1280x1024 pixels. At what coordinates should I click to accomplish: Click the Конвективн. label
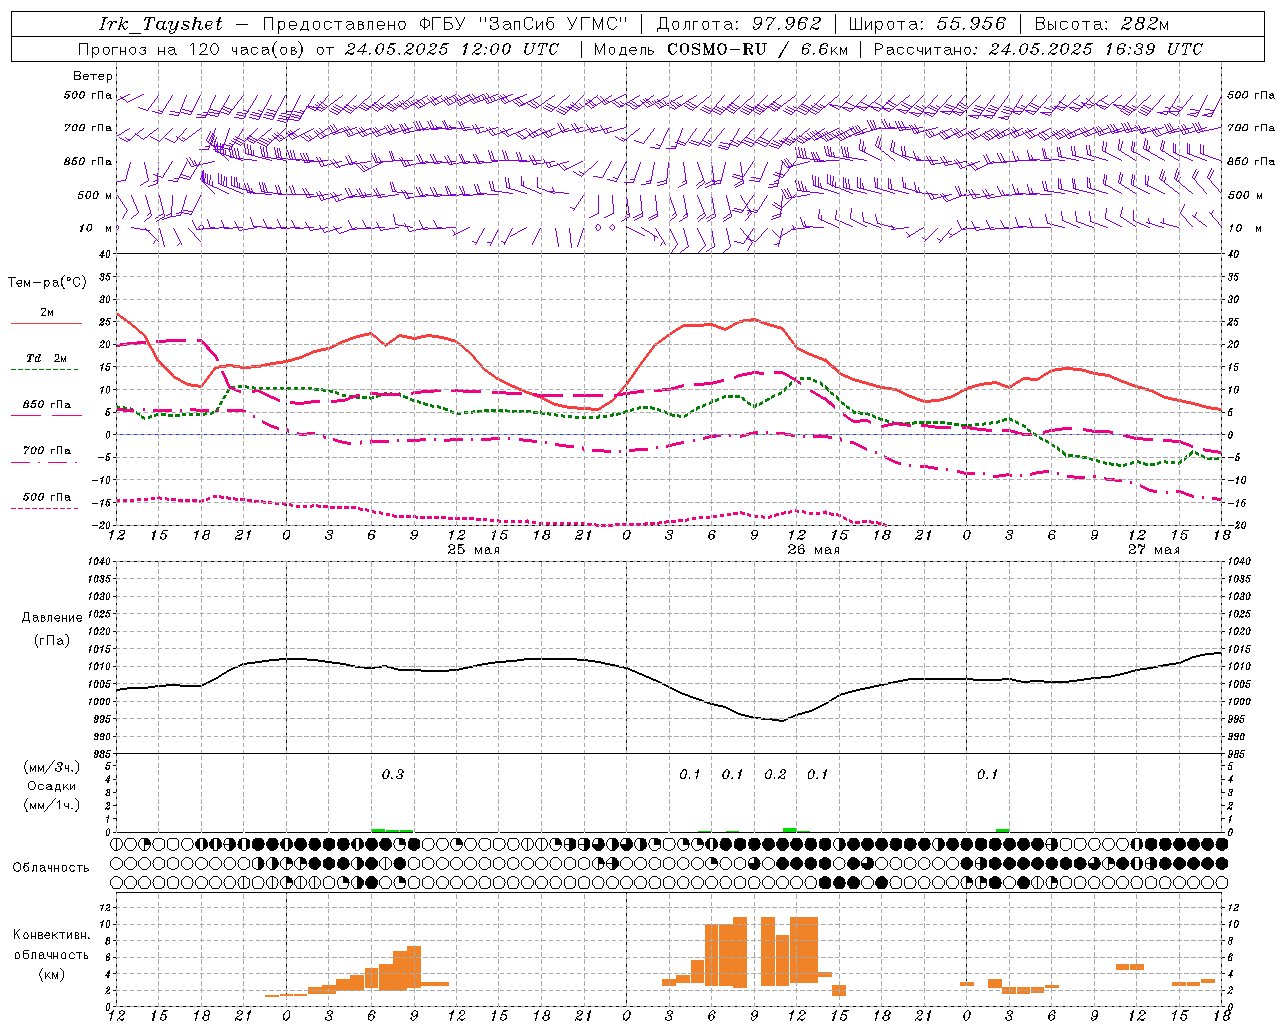pos(52,935)
